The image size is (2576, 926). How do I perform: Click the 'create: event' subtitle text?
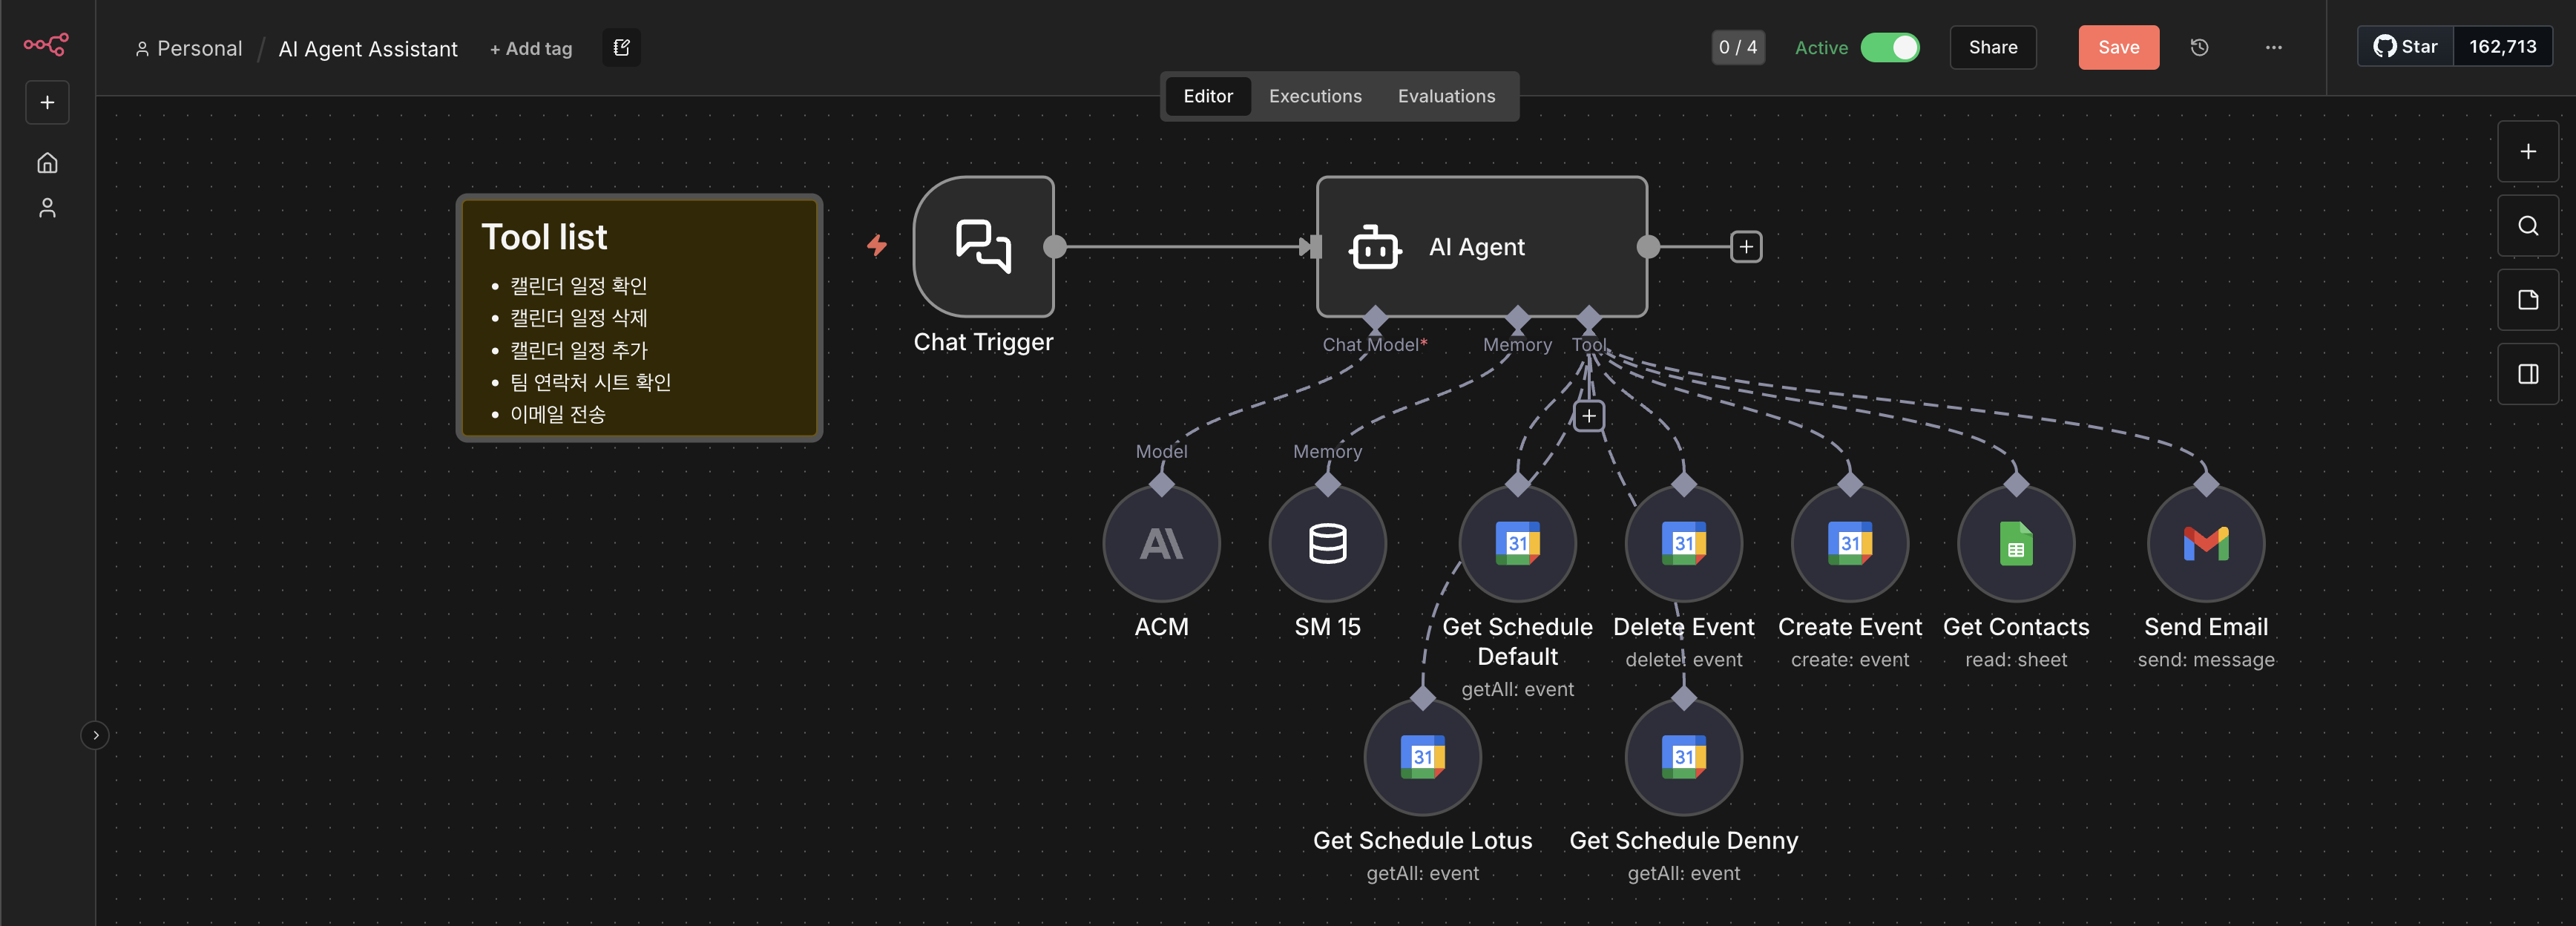1850,660
